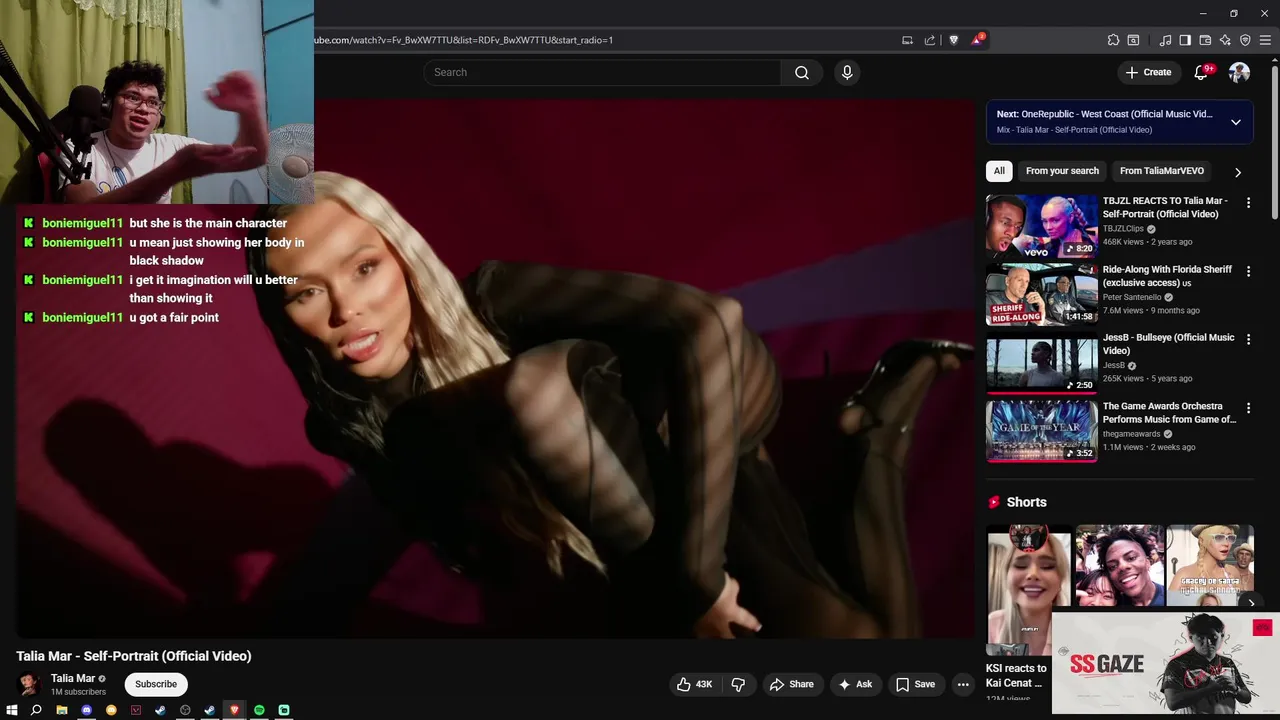Open more actions three-dot menu under video

963,684
